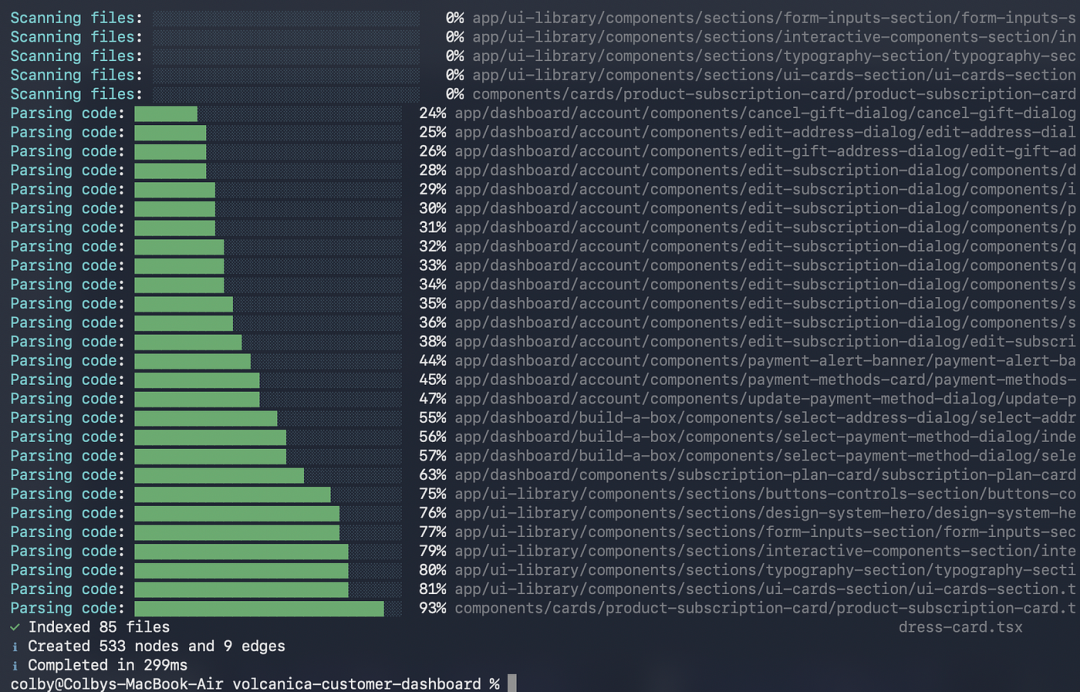
Task: Click the progress bar at 63%
Action: [x=219, y=475]
